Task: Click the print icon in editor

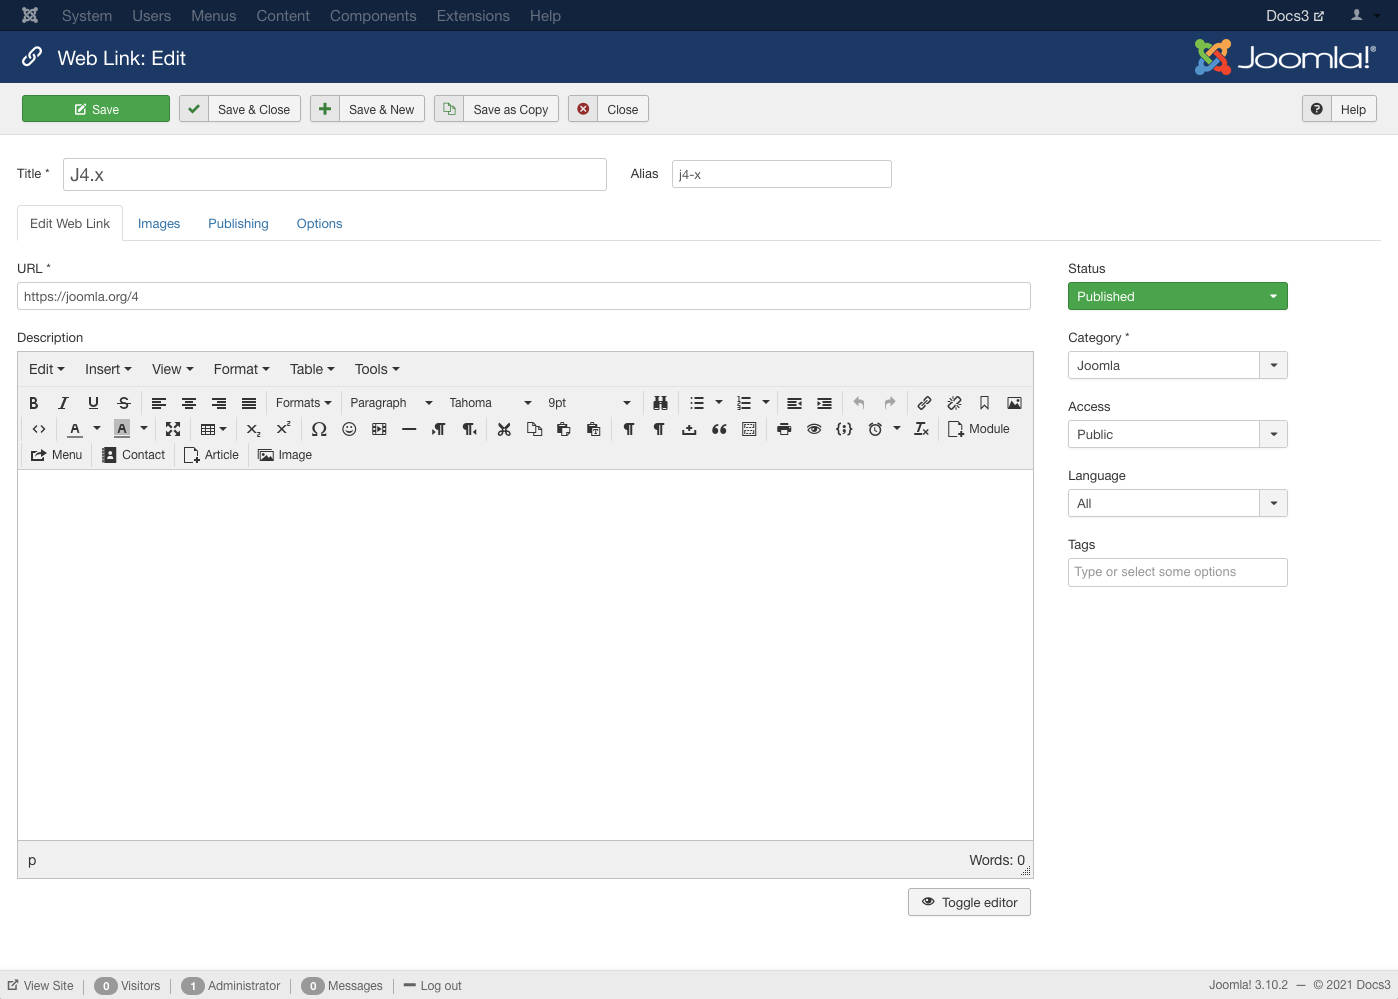Action: click(784, 429)
